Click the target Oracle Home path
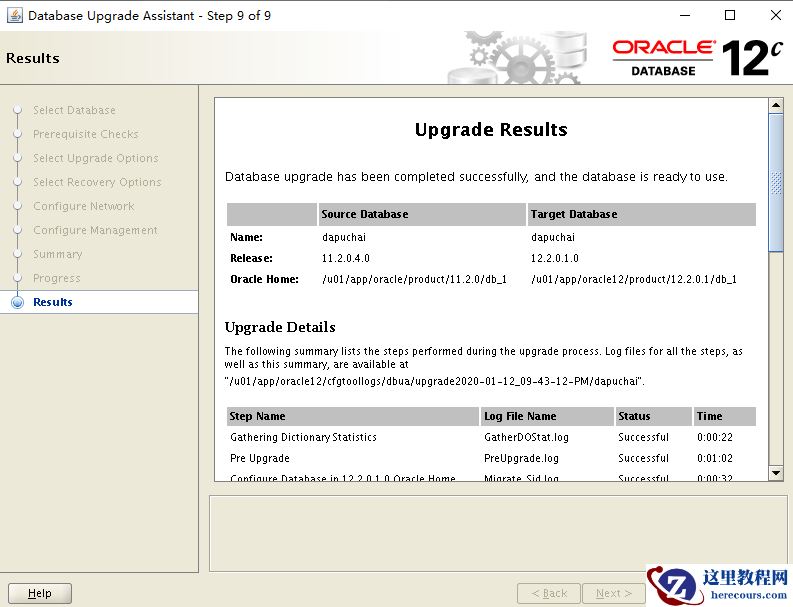The image size is (793, 607). point(634,279)
